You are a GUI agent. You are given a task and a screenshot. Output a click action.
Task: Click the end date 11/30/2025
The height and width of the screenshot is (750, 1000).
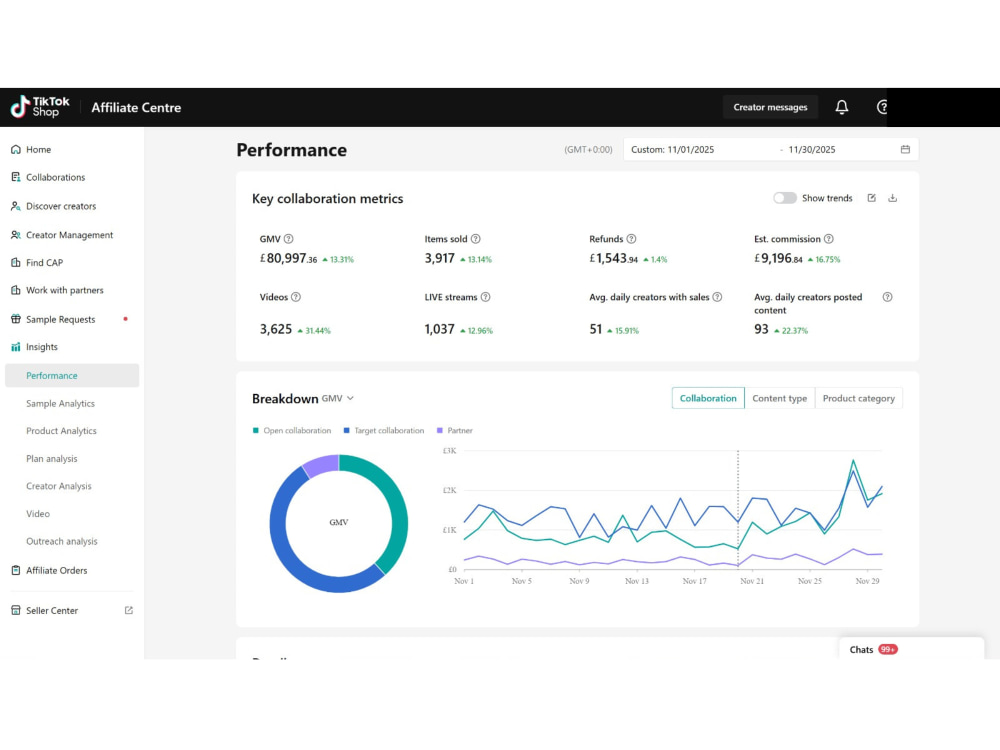click(x=812, y=149)
